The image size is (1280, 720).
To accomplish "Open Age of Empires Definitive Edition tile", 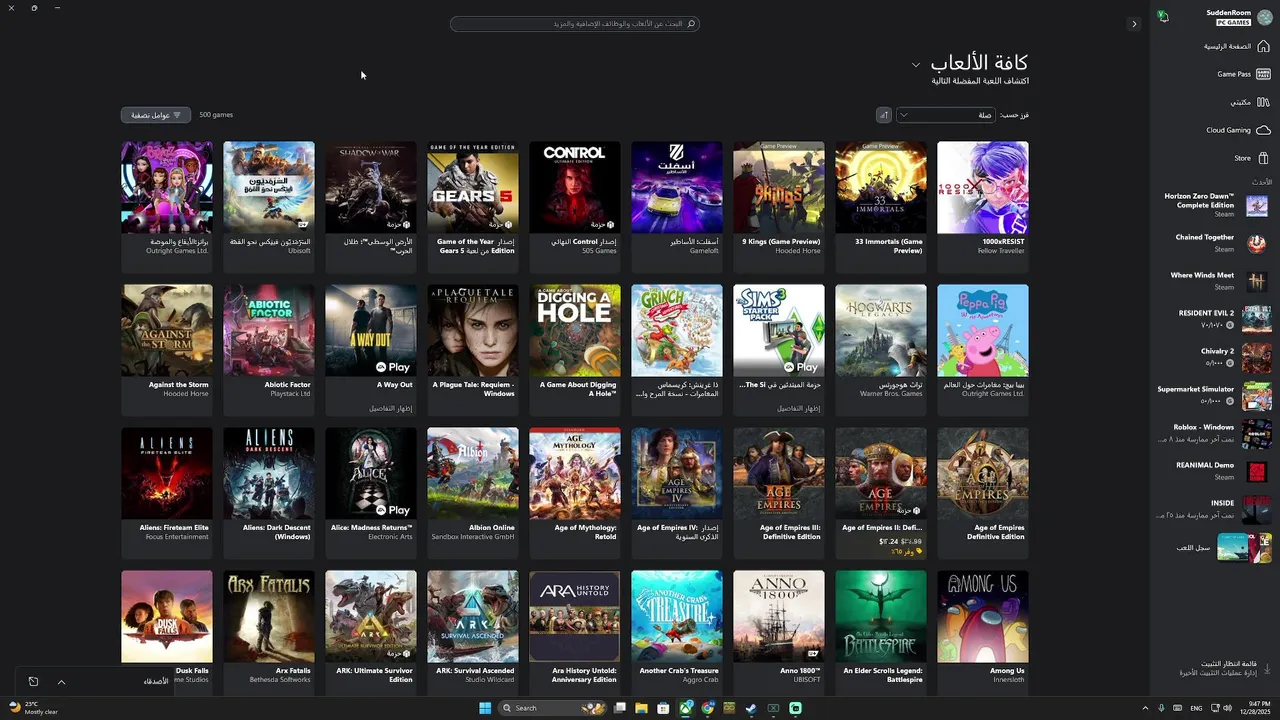I will [983, 492].
